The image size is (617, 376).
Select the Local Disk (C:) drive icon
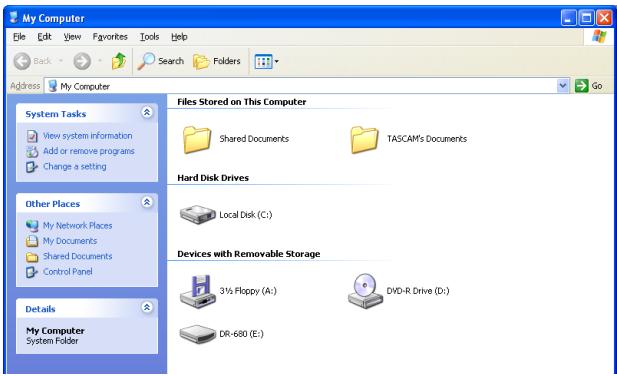(x=198, y=214)
